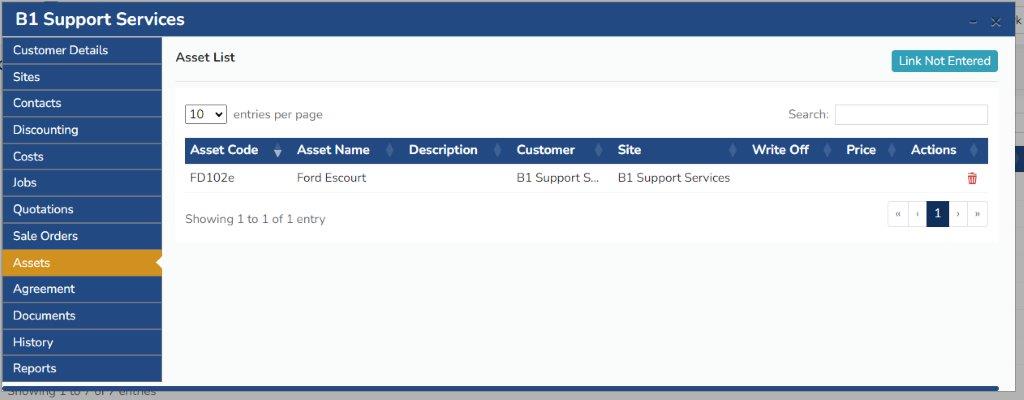Click the B1 Support Services site cell
This screenshot has height=400, width=1024.
(x=674, y=178)
